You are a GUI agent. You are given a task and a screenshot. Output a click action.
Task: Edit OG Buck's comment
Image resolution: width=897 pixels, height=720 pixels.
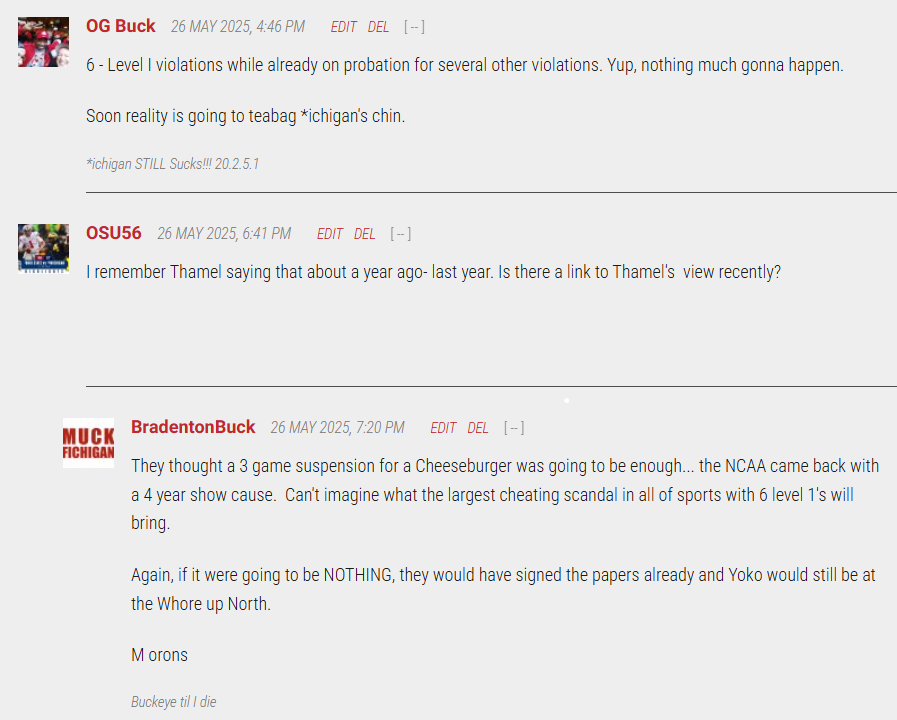(x=343, y=27)
